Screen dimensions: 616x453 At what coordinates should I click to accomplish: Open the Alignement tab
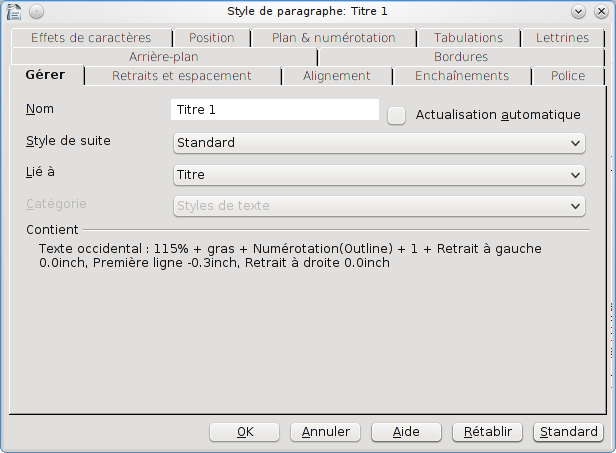tap(337, 76)
